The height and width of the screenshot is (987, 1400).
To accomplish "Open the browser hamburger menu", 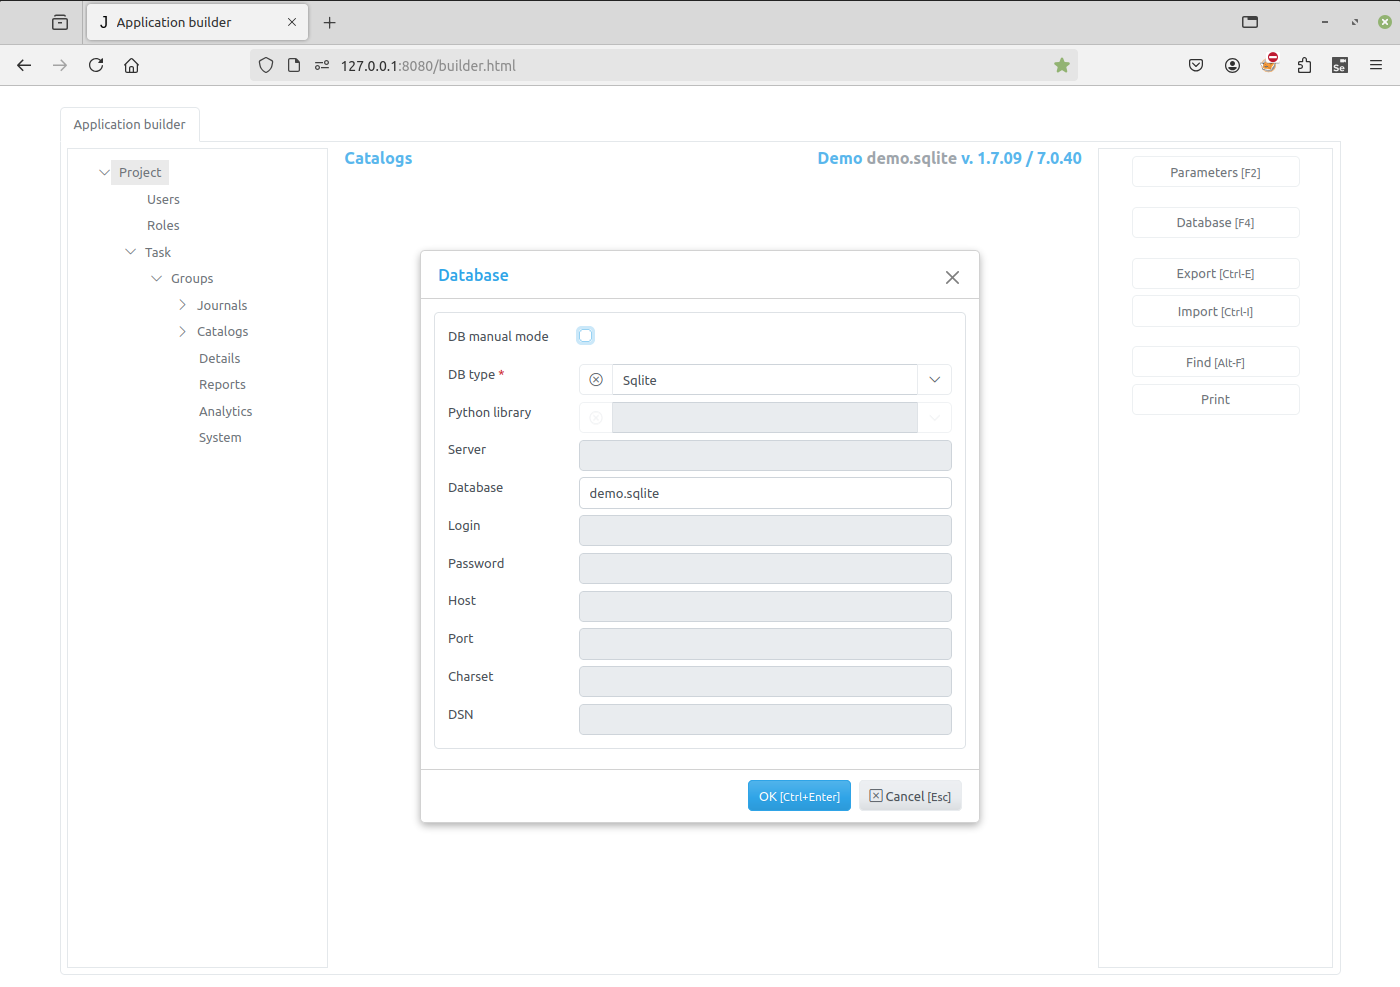I will [x=1376, y=65].
